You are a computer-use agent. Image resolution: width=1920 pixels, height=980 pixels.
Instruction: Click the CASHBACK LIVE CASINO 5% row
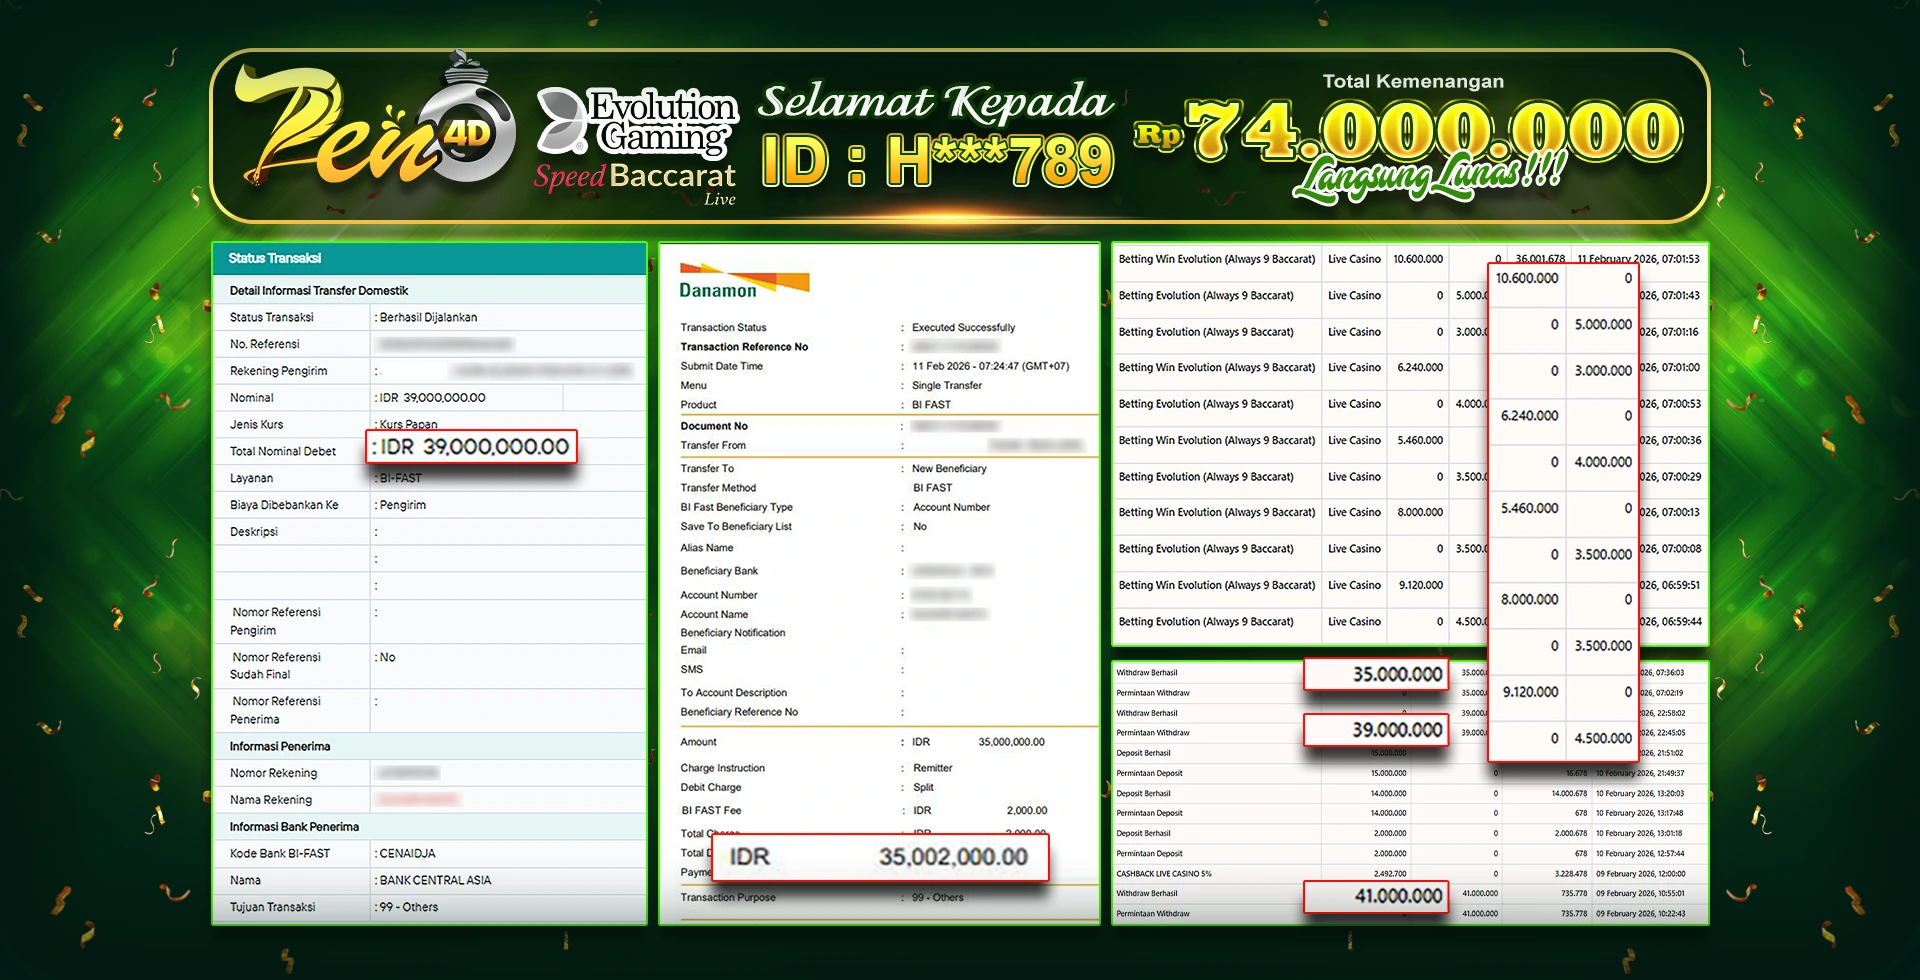point(1163,874)
